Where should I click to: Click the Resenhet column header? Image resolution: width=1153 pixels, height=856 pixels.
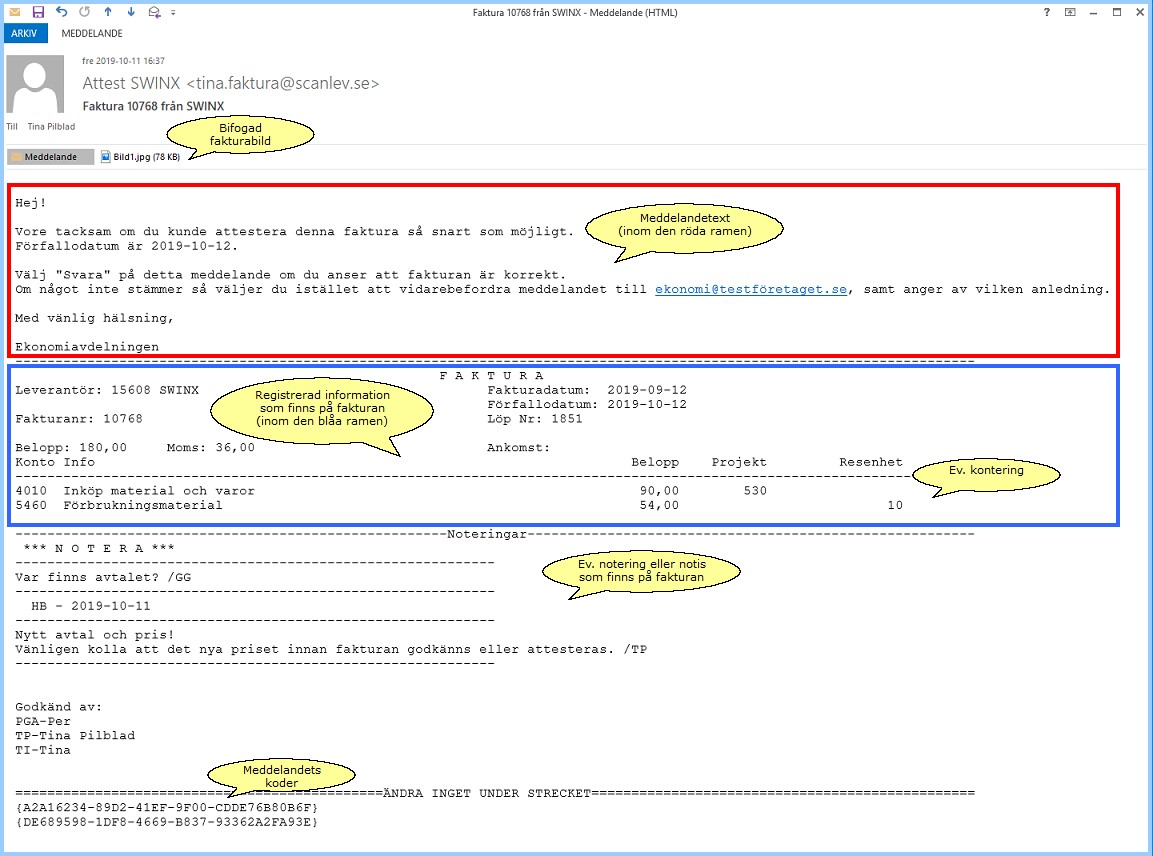click(871, 462)
